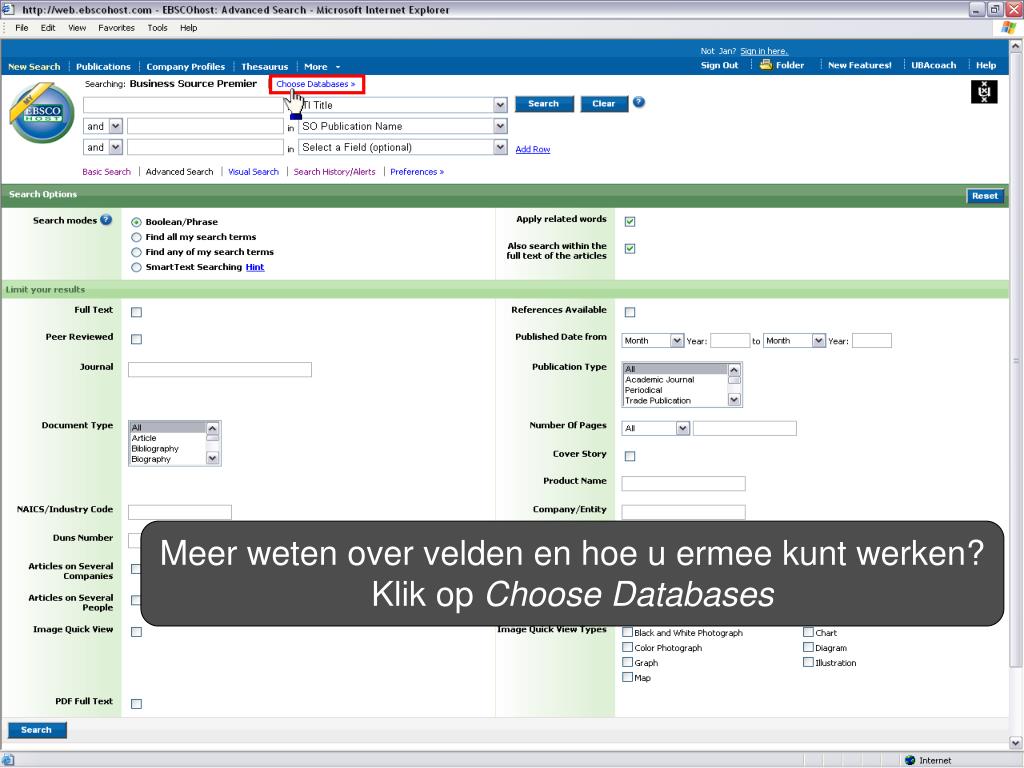Open the Tools menu
The width and height of the screenshot is (1024, 768).
(157, 28)
